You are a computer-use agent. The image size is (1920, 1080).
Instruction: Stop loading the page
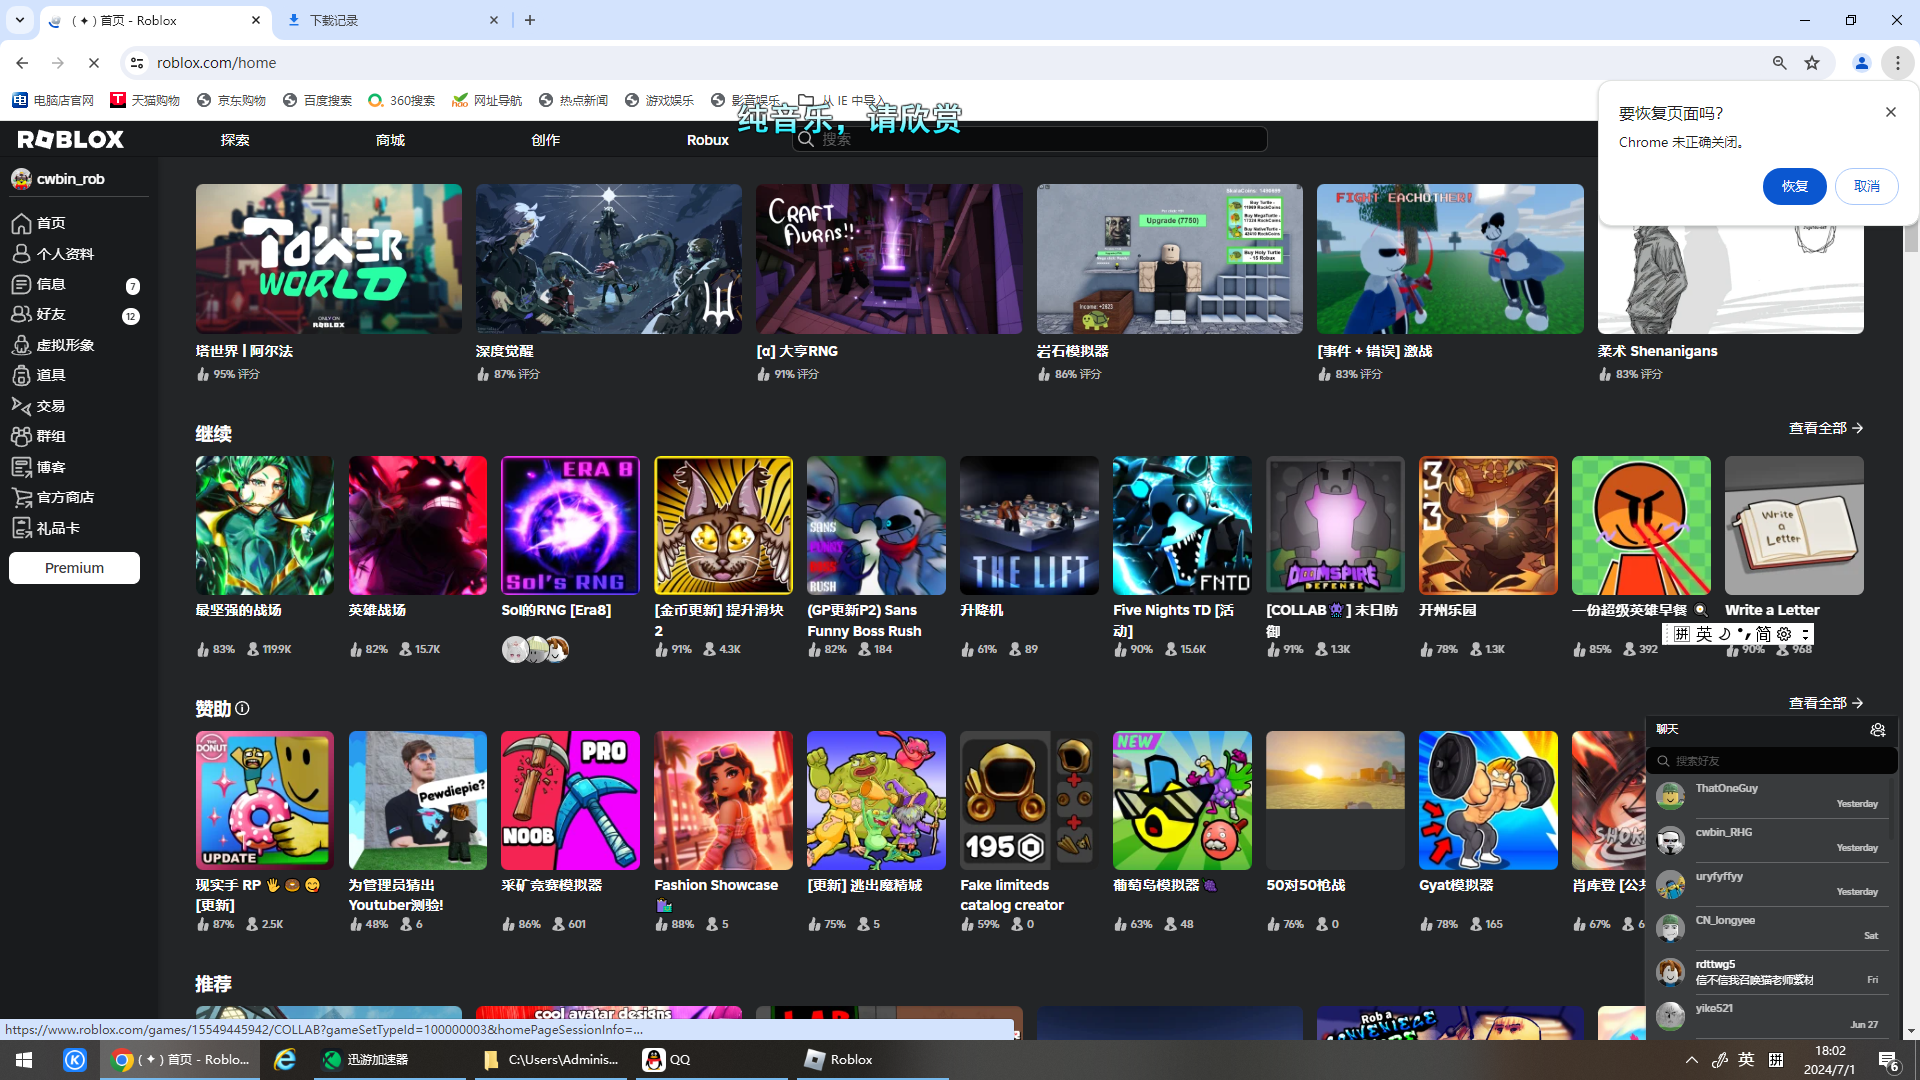tap(94, 62)
